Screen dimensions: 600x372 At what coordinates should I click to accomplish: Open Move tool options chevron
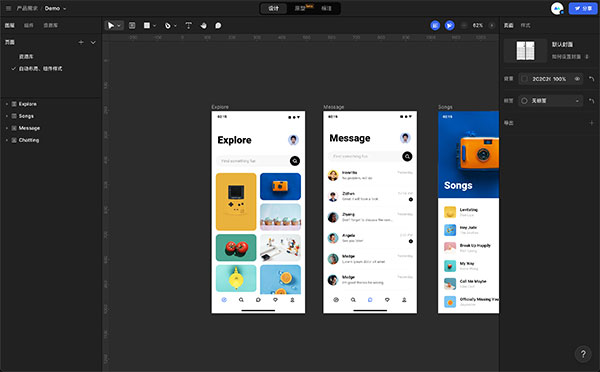(119, 26)
